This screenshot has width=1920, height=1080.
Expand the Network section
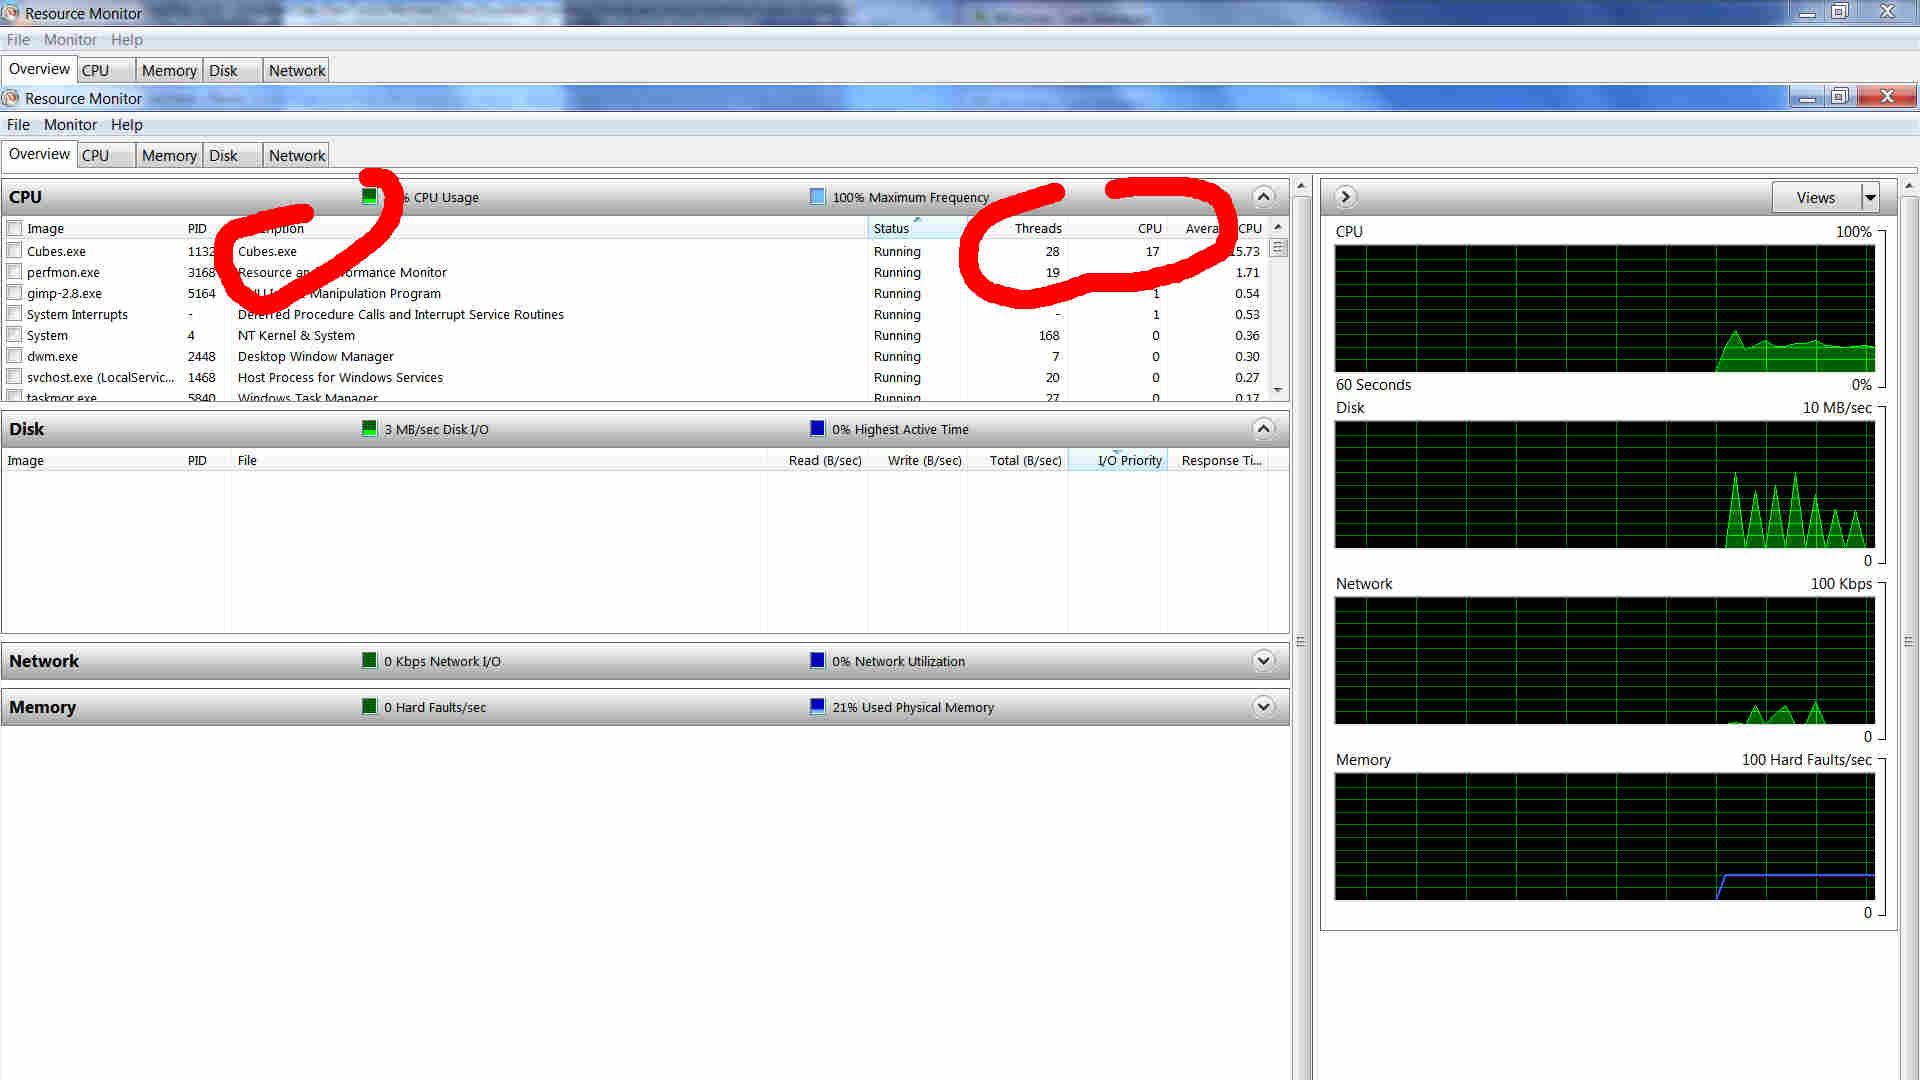[x=1263, y=661]
